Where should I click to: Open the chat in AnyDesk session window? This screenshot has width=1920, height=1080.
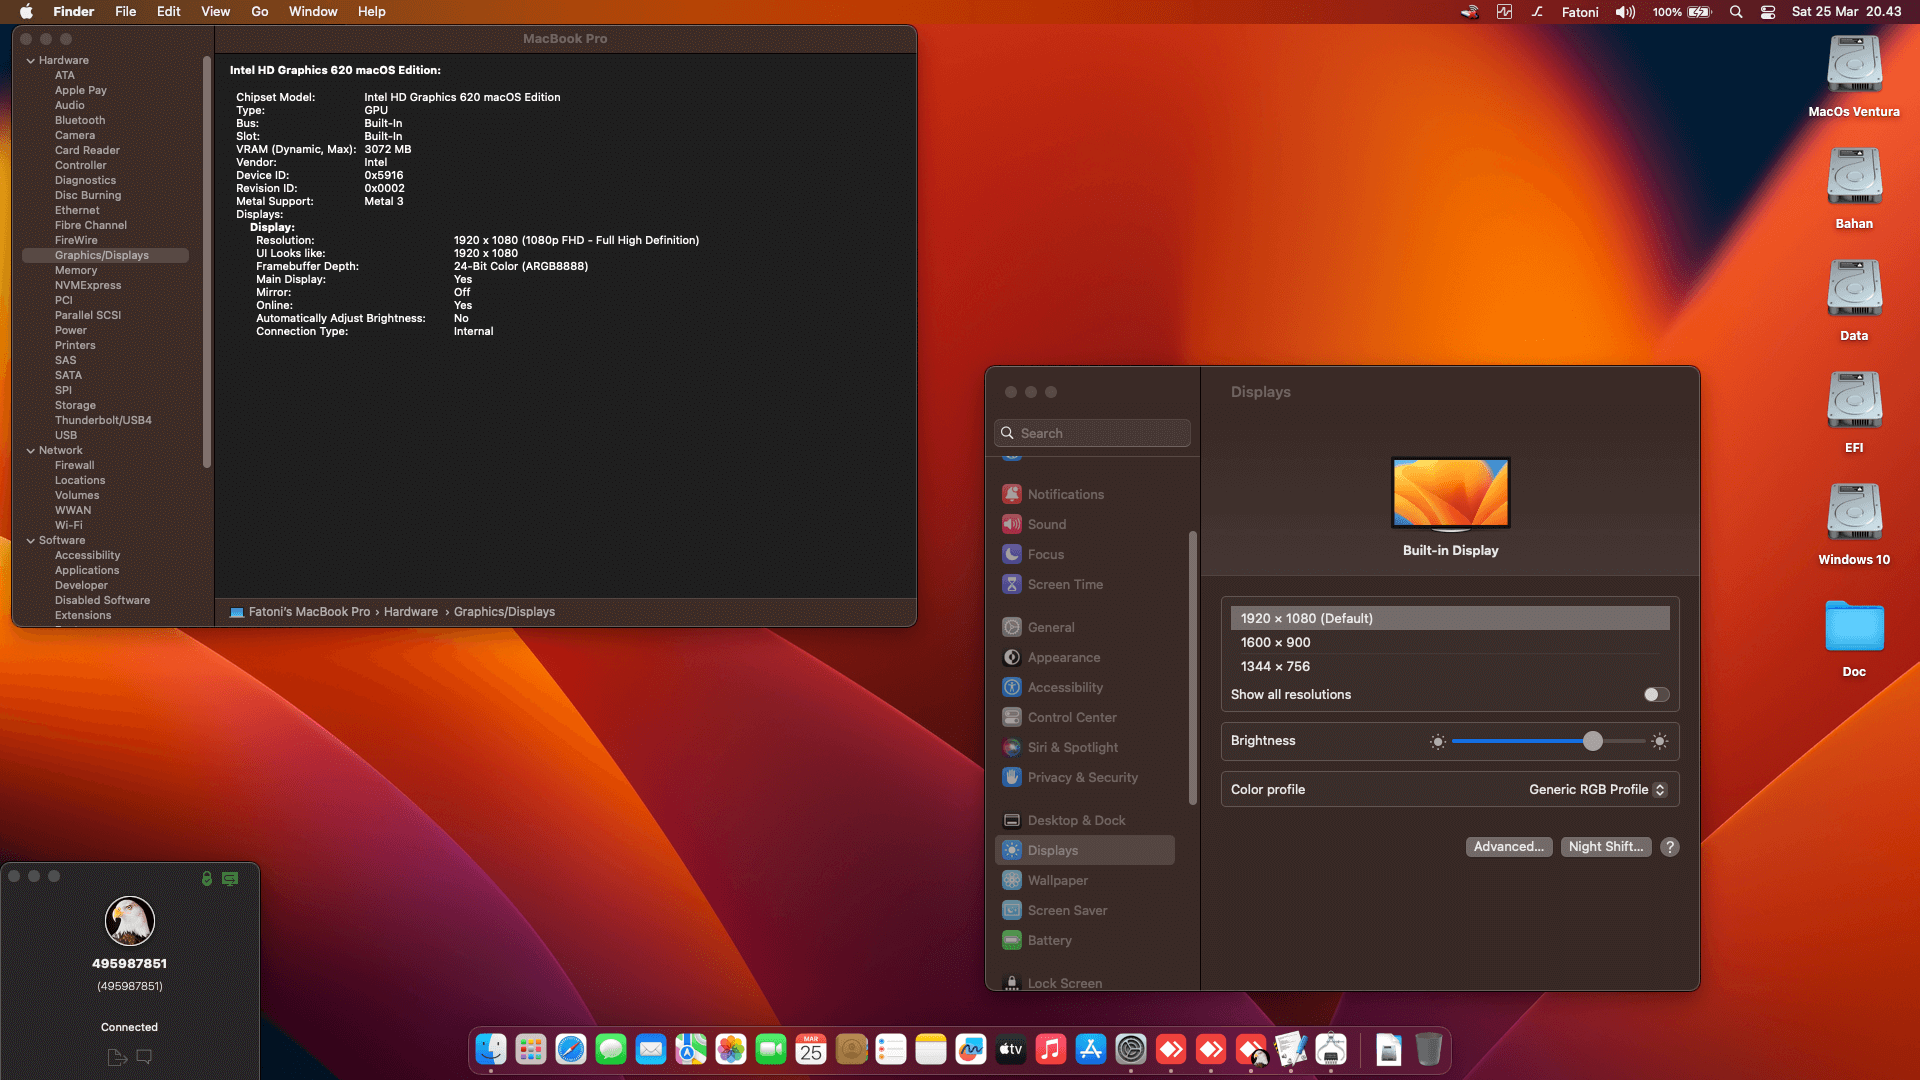(x=145, y=1056)
